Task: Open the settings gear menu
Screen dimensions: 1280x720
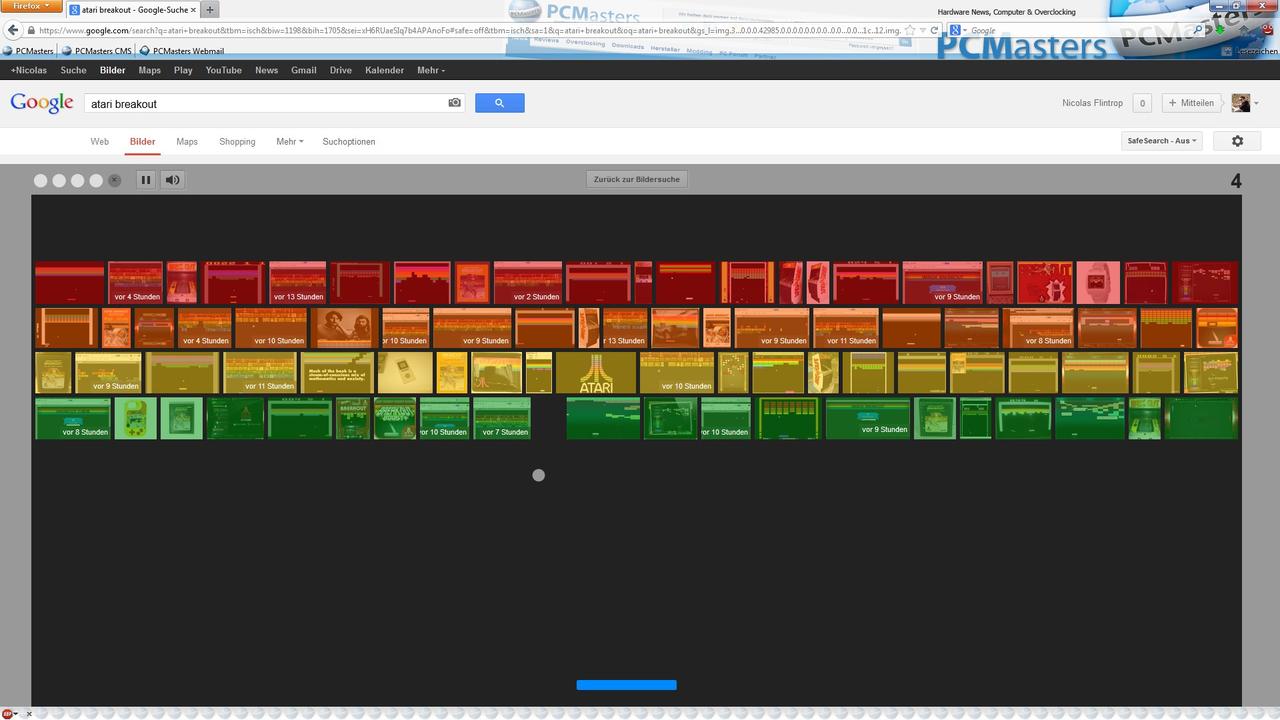Action: pos(1237,141)
